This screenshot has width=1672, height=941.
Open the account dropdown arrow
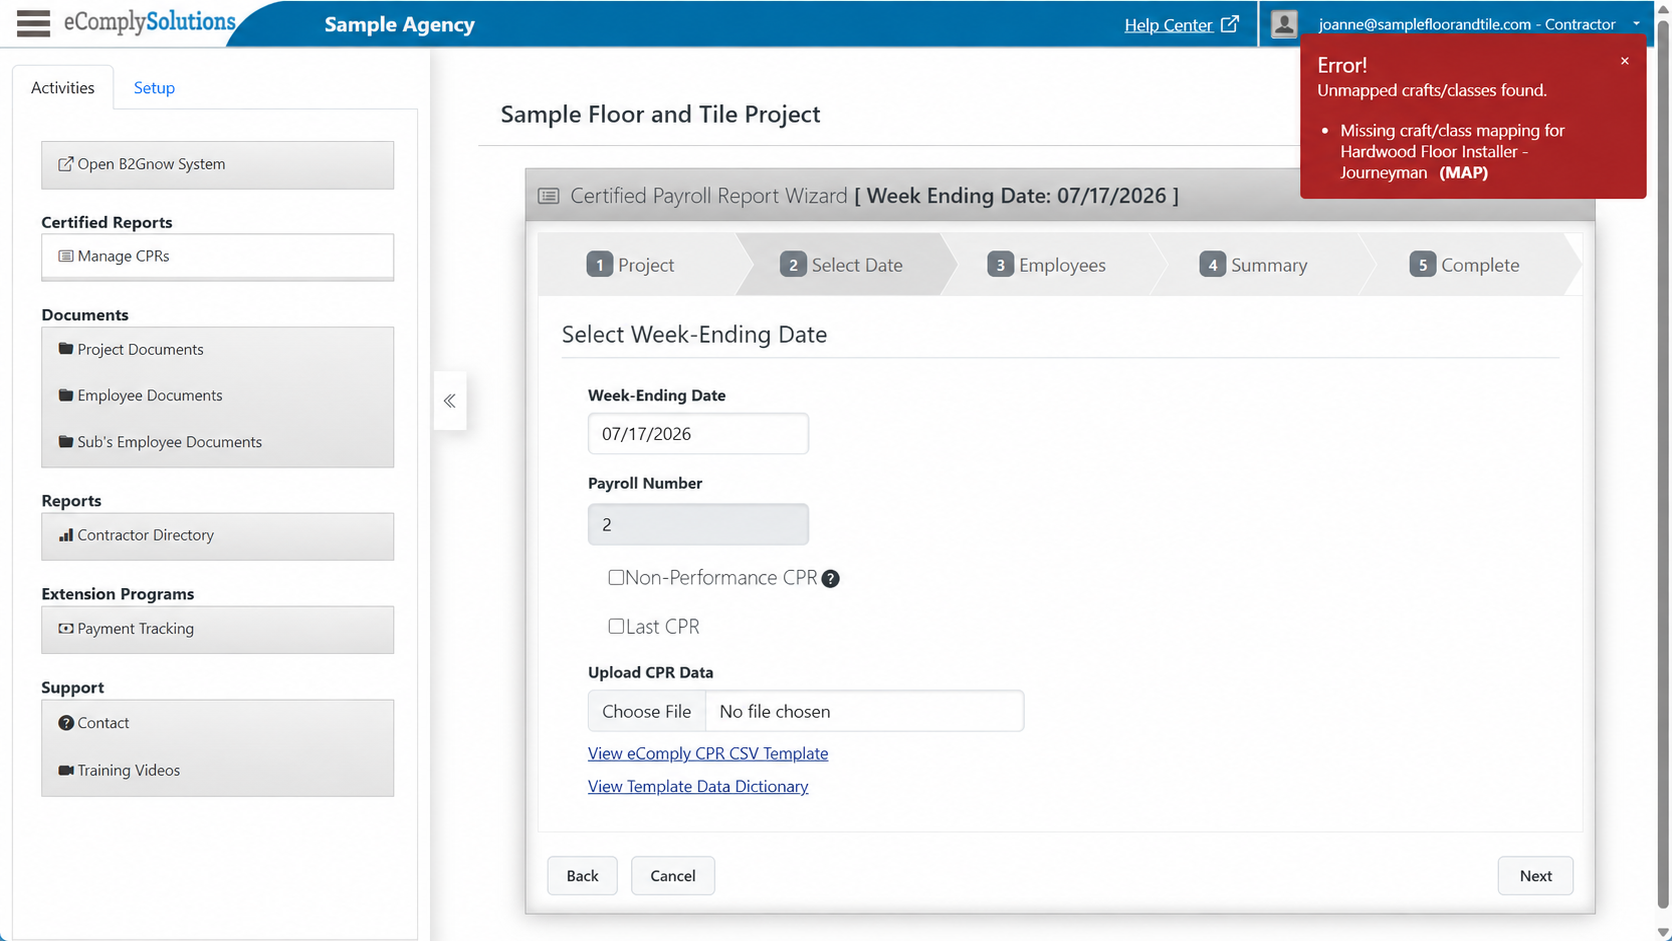pos(1637,24)
